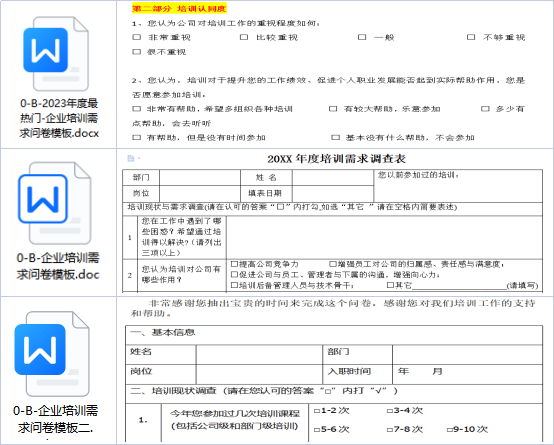
Task: Tick 有帮助，但是没有时间参加 checkbox
Action: (x=136, y=137)
